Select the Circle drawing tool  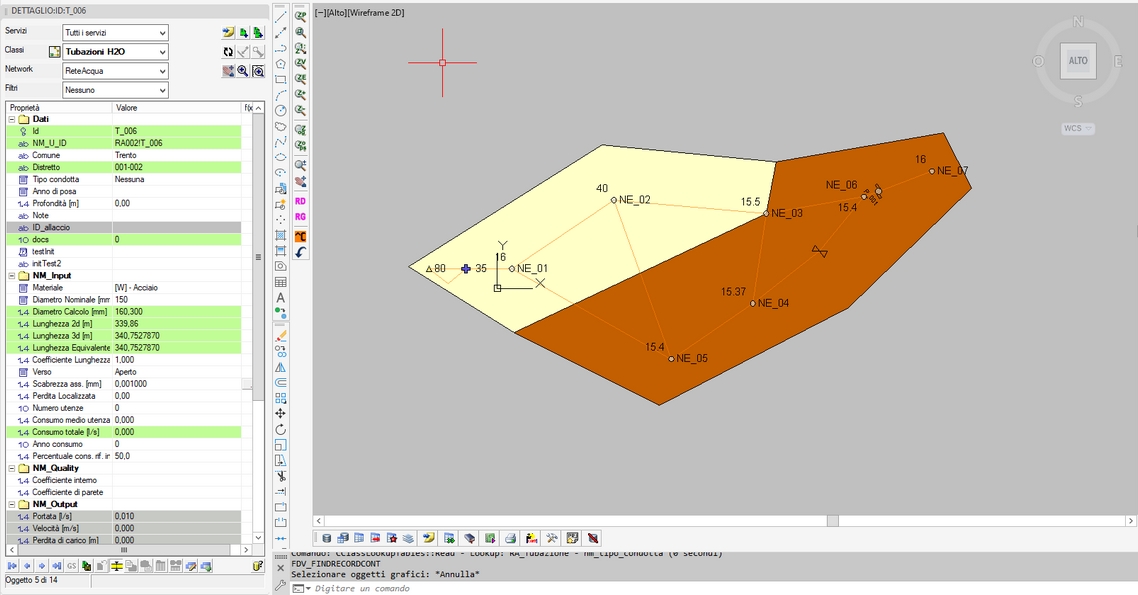[x=281, y=110]
